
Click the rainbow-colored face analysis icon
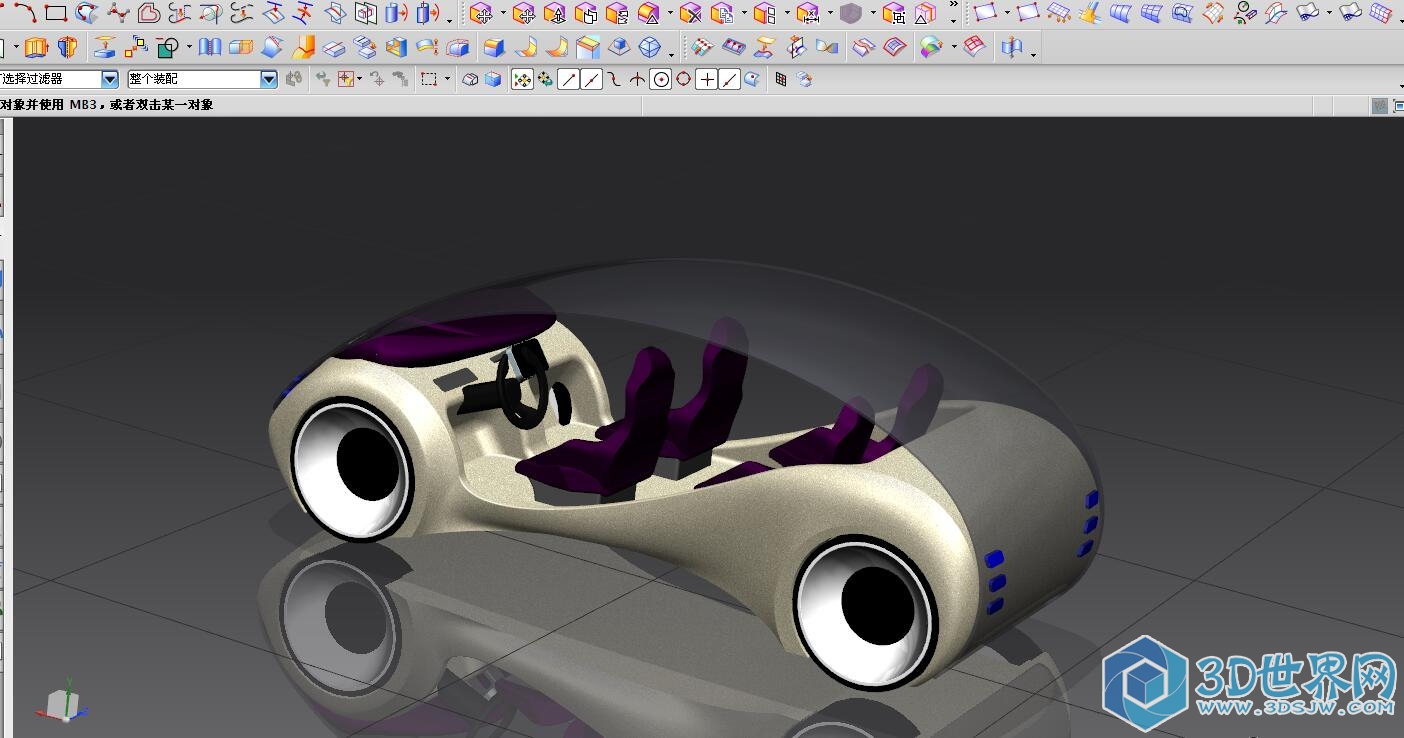(x=929, y=46)
